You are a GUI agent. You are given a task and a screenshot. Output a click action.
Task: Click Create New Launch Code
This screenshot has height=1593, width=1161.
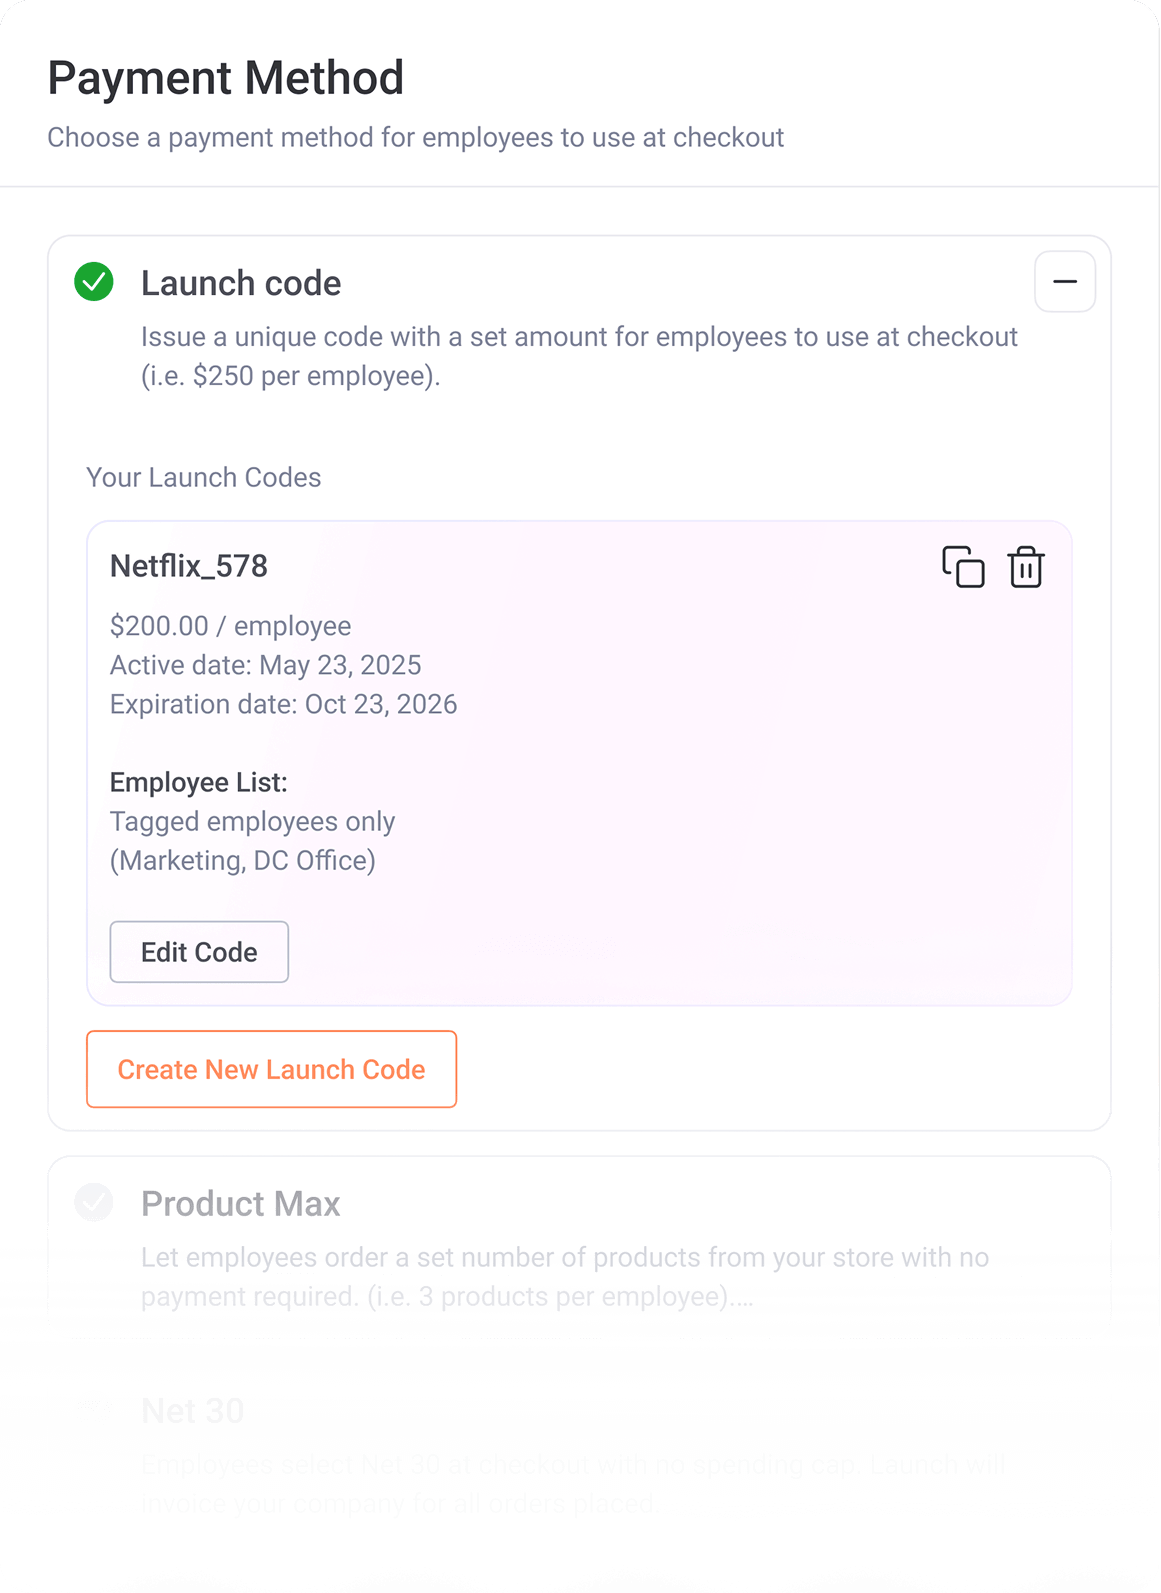pyautogui.click(x=271, y=1069)
